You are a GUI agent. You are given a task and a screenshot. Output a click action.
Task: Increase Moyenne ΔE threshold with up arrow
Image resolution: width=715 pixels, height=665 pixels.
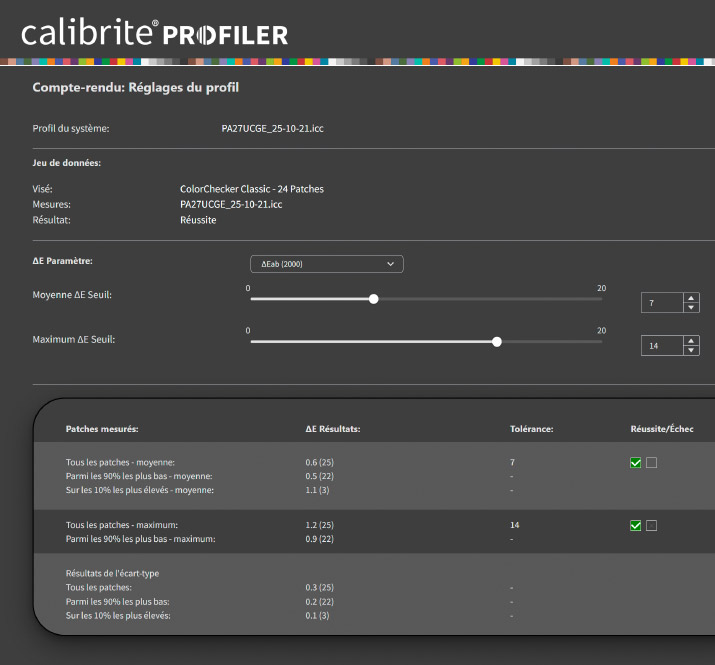click(691, 297)
